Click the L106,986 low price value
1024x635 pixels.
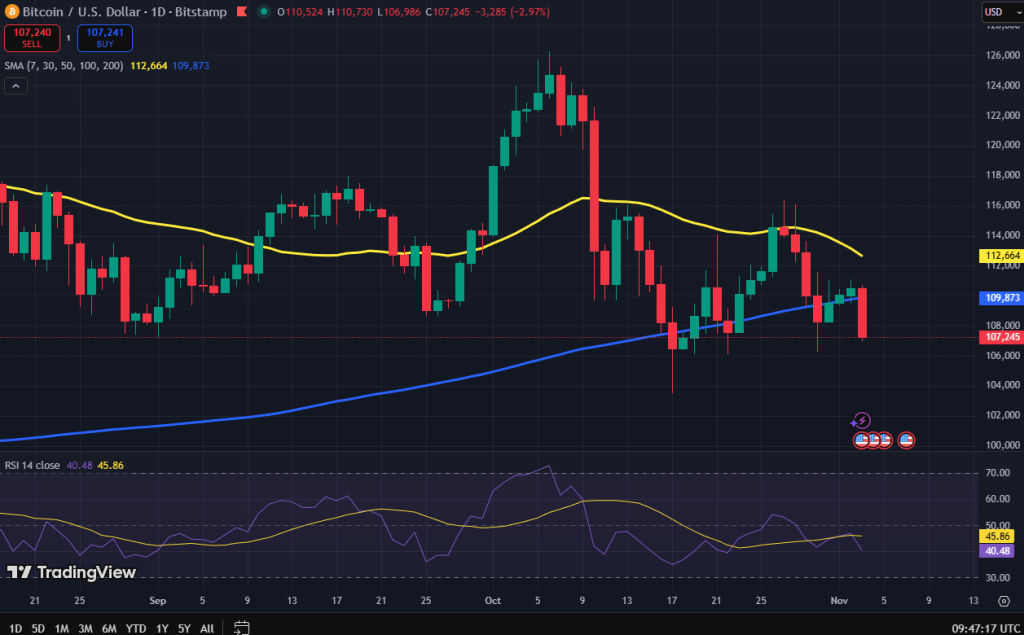tap(399, 12)
